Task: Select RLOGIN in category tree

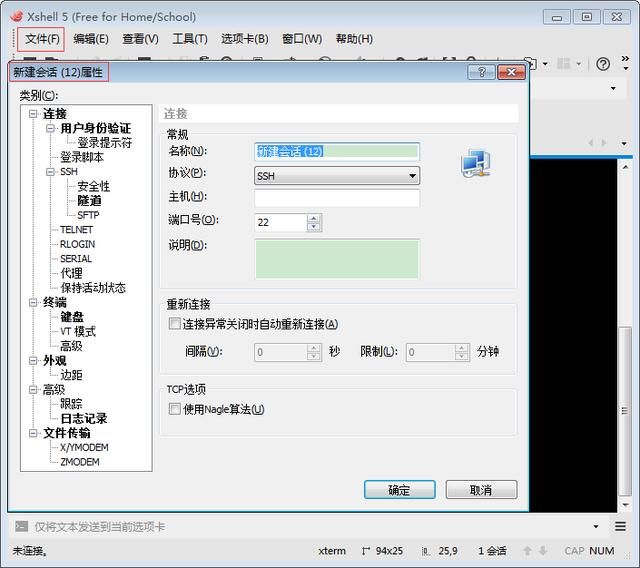Action: tap(78, 244)
